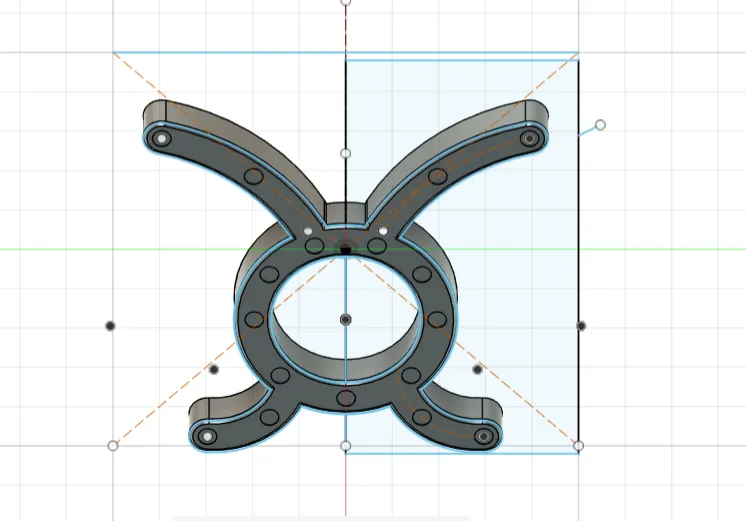Pick the rectangle corner point ending the lower-right dashed diagonal

[x=579, y=446]
